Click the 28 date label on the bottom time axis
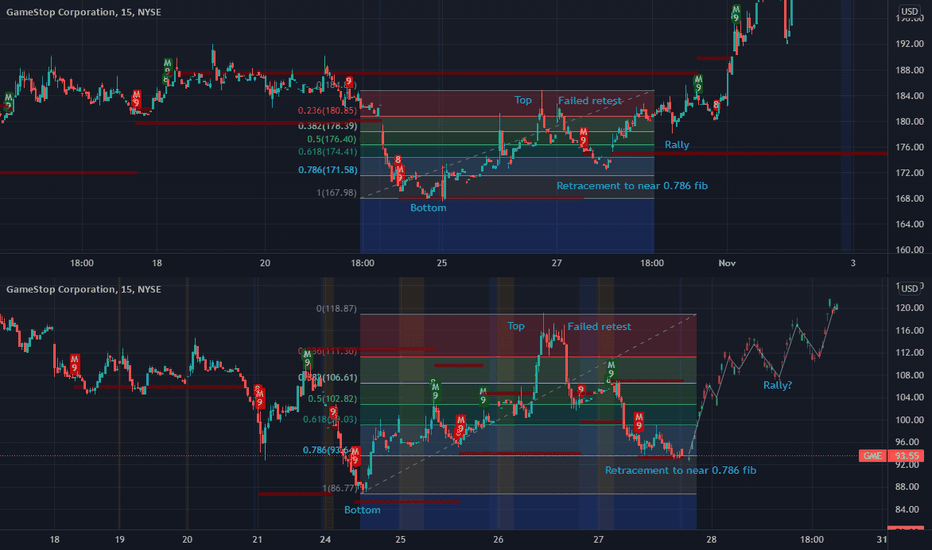 tap(711, 540)
